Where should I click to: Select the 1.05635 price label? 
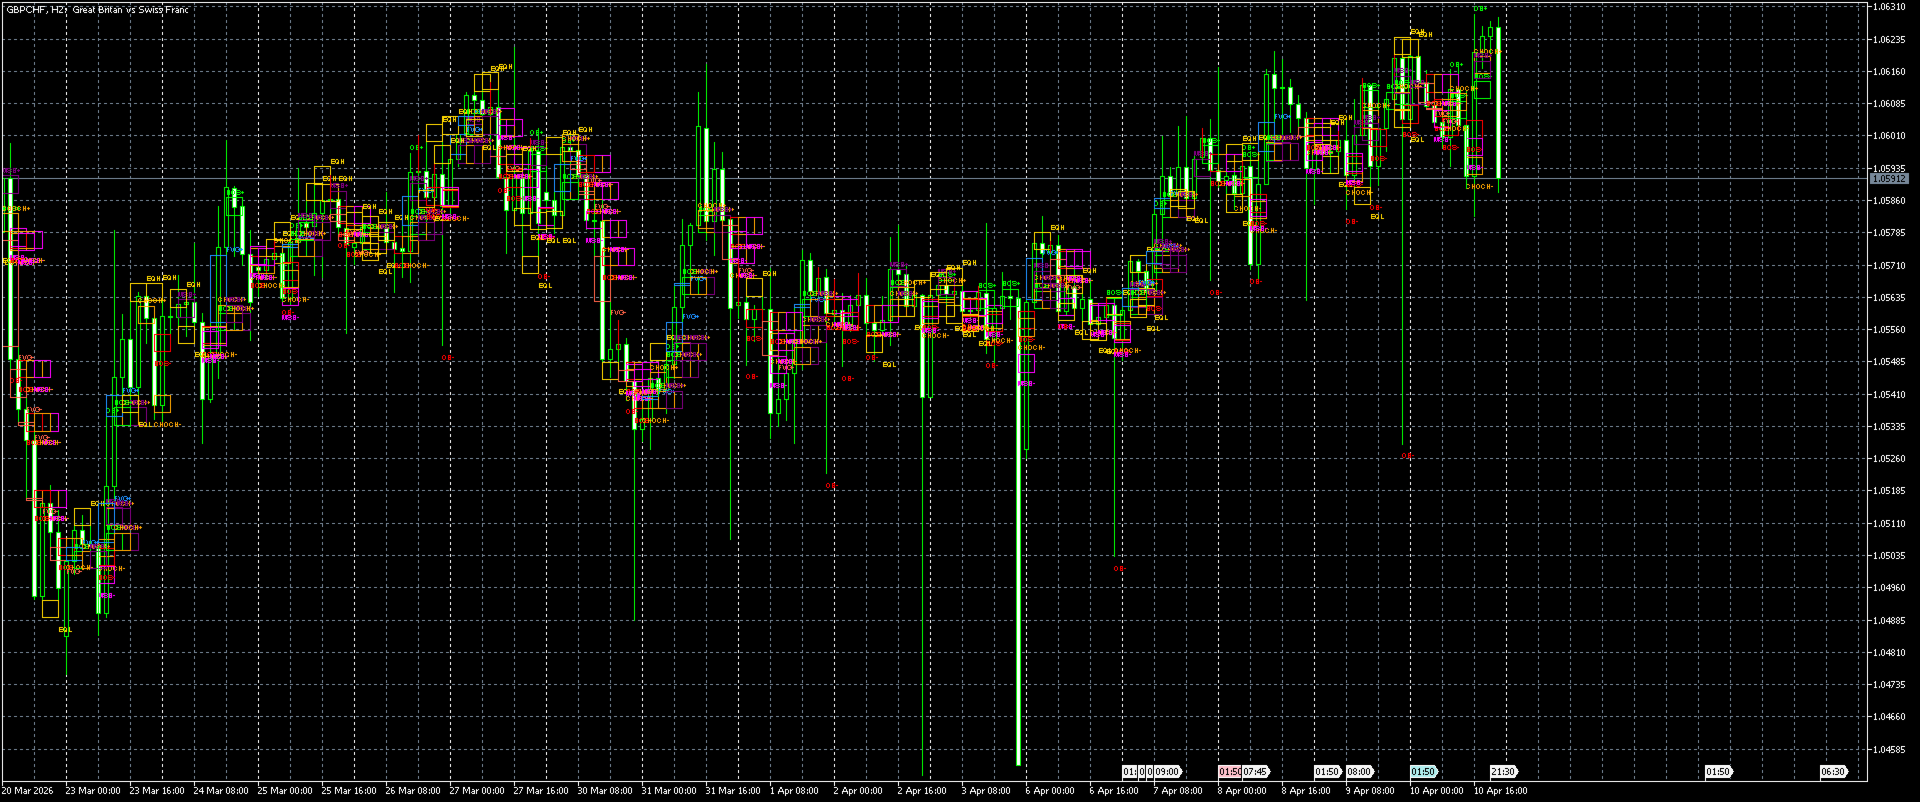pyautogui.click(x=1889, y=298)
